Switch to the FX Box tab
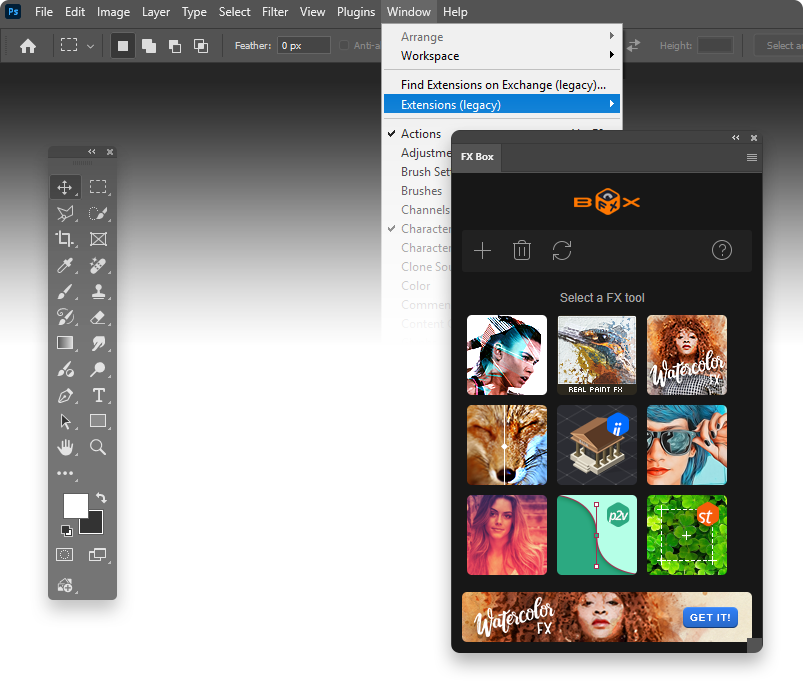 (476, 157)
